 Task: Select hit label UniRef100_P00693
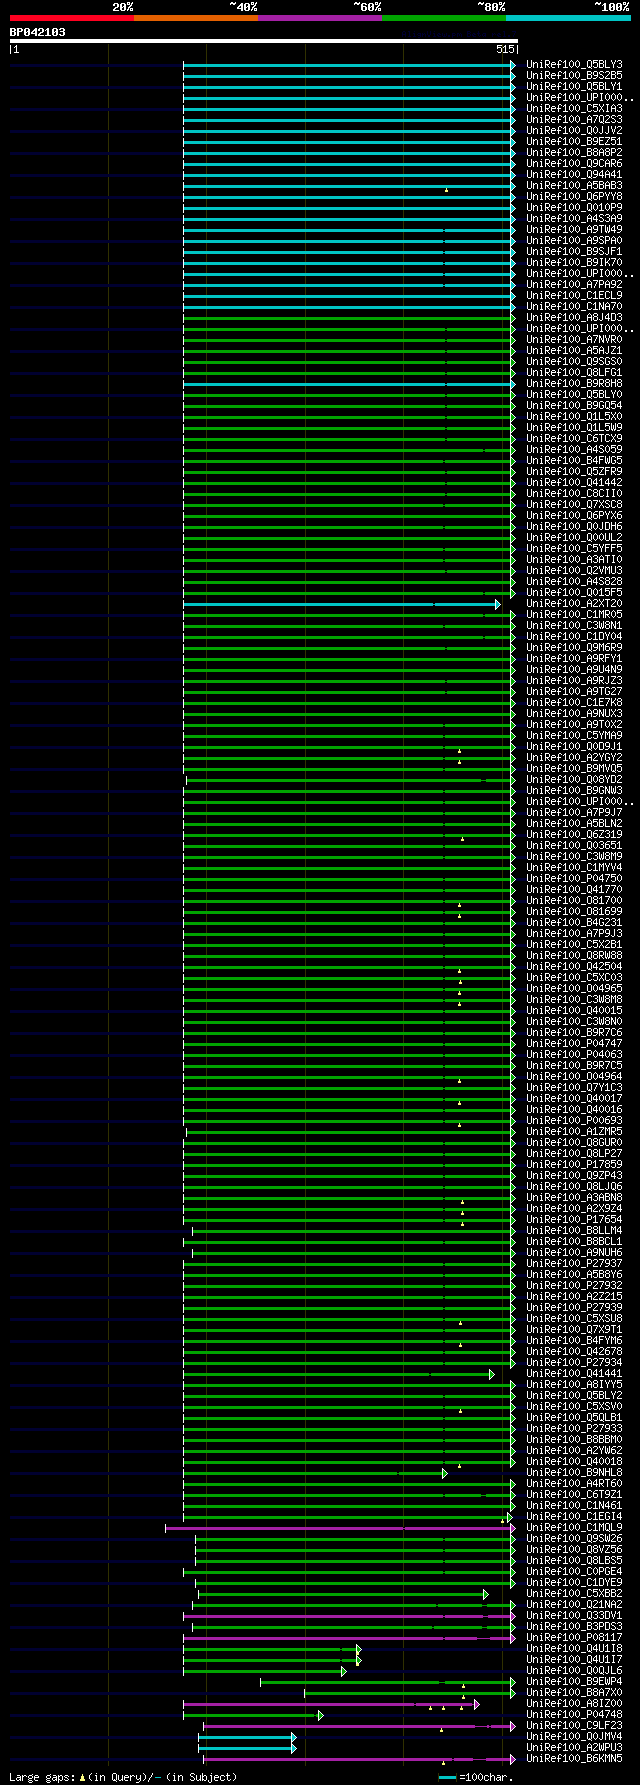point(574,1121)
